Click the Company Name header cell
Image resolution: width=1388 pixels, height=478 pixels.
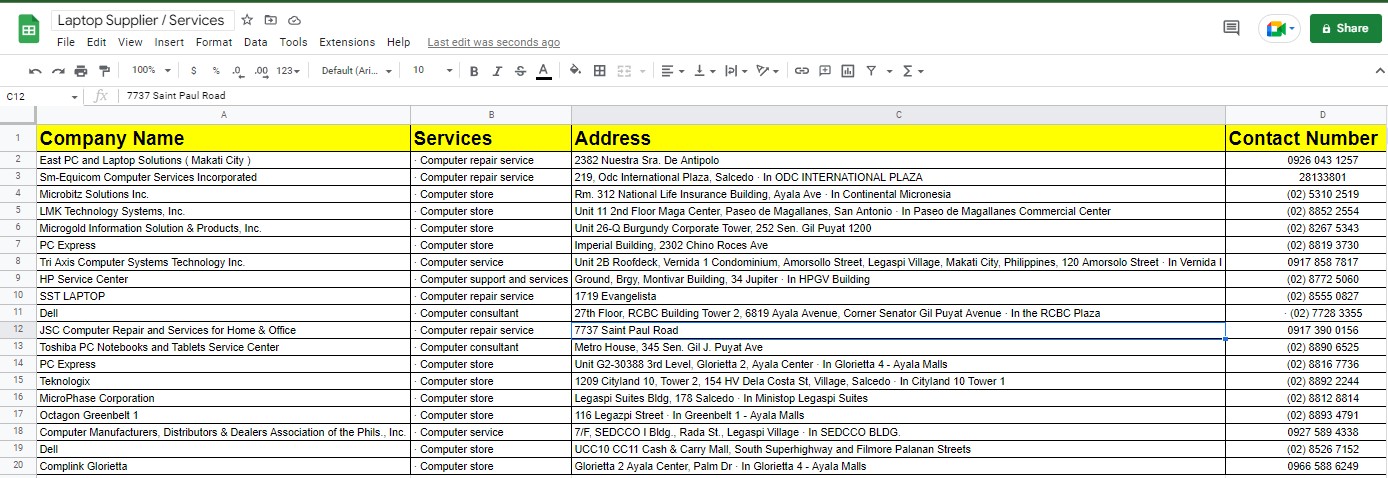pyautogui.click(x=224, y=138)
